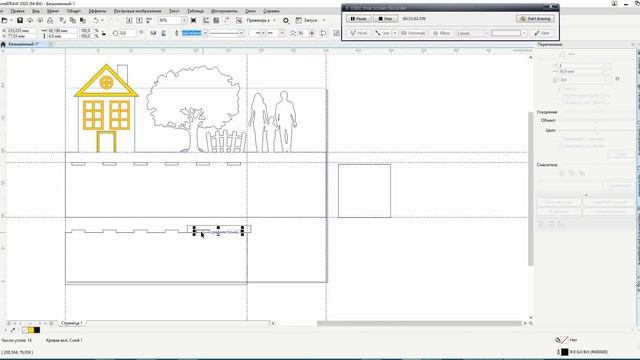The width and height of the screenshot is (640, 360).
Task: Click the Безымянный-1 document tab
Action: (24, 44)
